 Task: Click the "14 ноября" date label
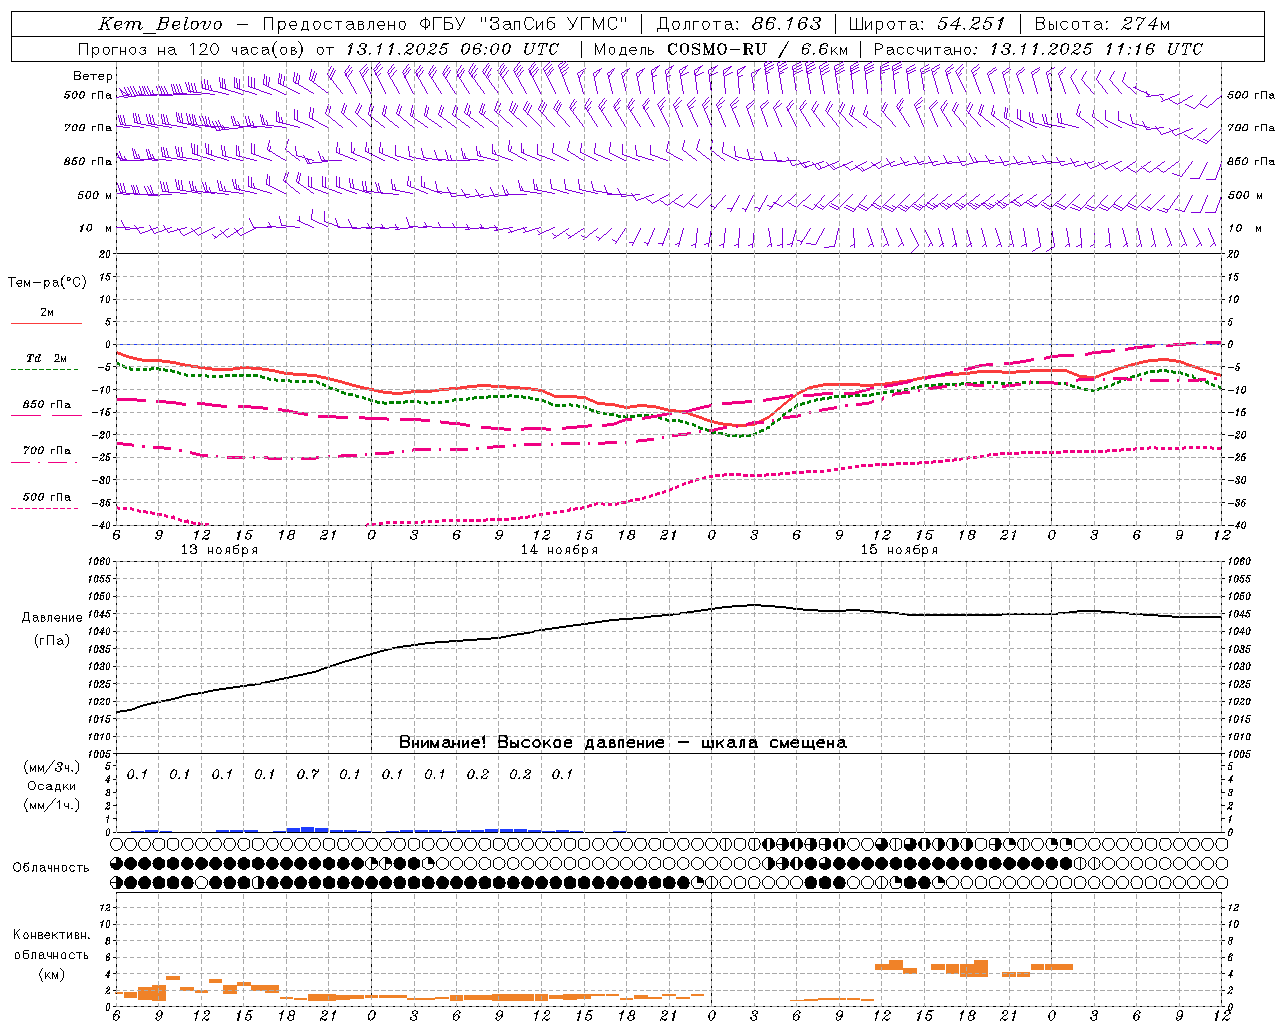pos(559,550)
